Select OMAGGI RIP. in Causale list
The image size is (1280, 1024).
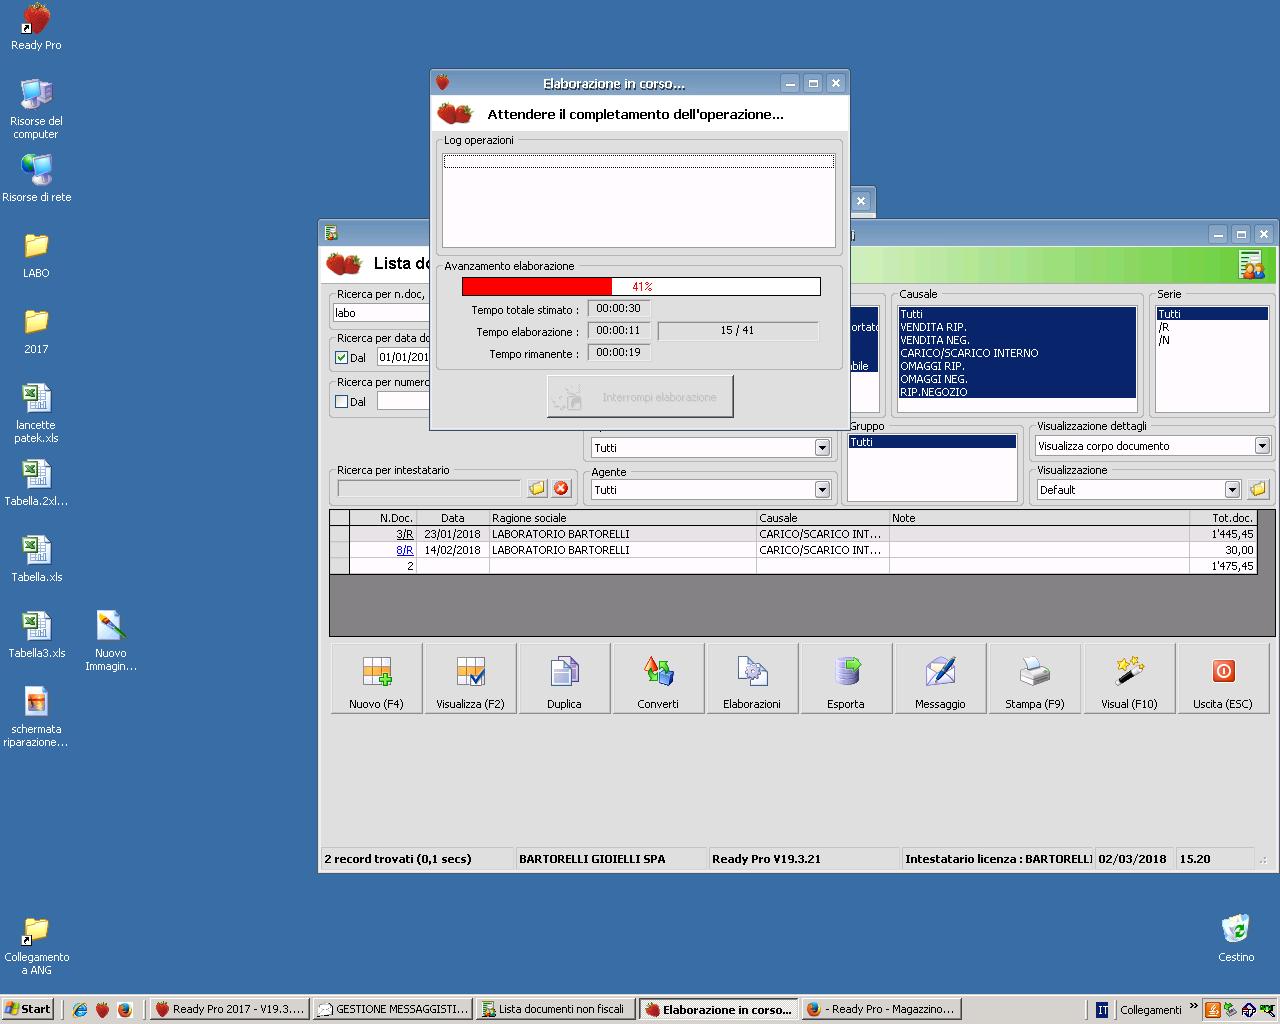[1016, 366]
